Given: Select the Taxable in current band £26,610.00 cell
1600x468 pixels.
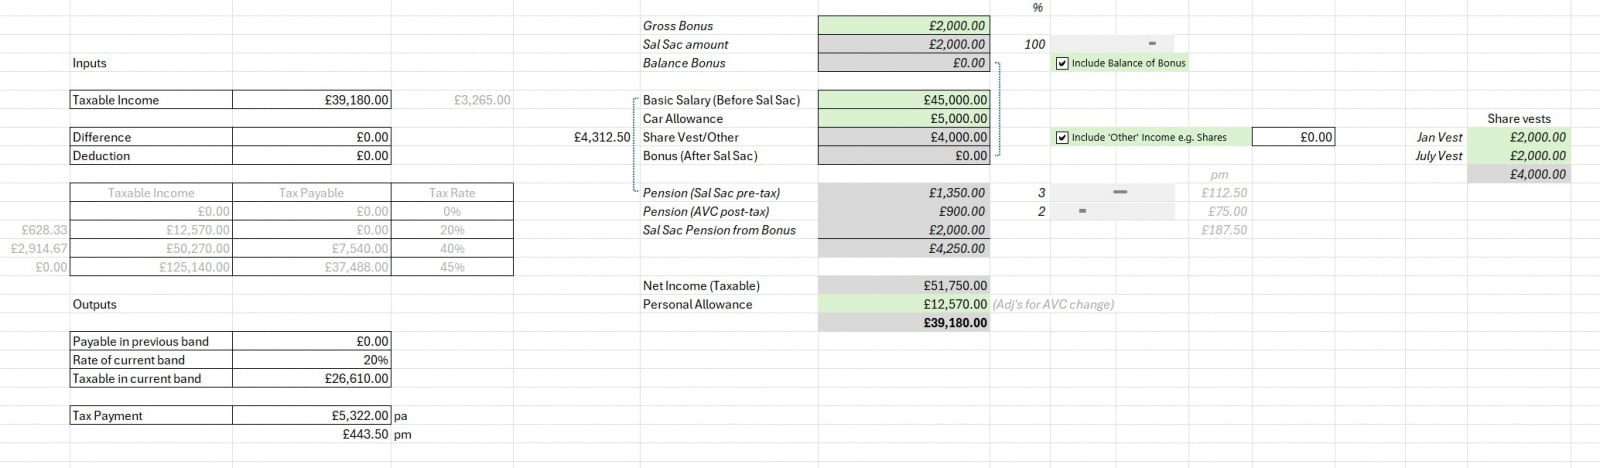Looking at the screenshot, I should 311,378.
